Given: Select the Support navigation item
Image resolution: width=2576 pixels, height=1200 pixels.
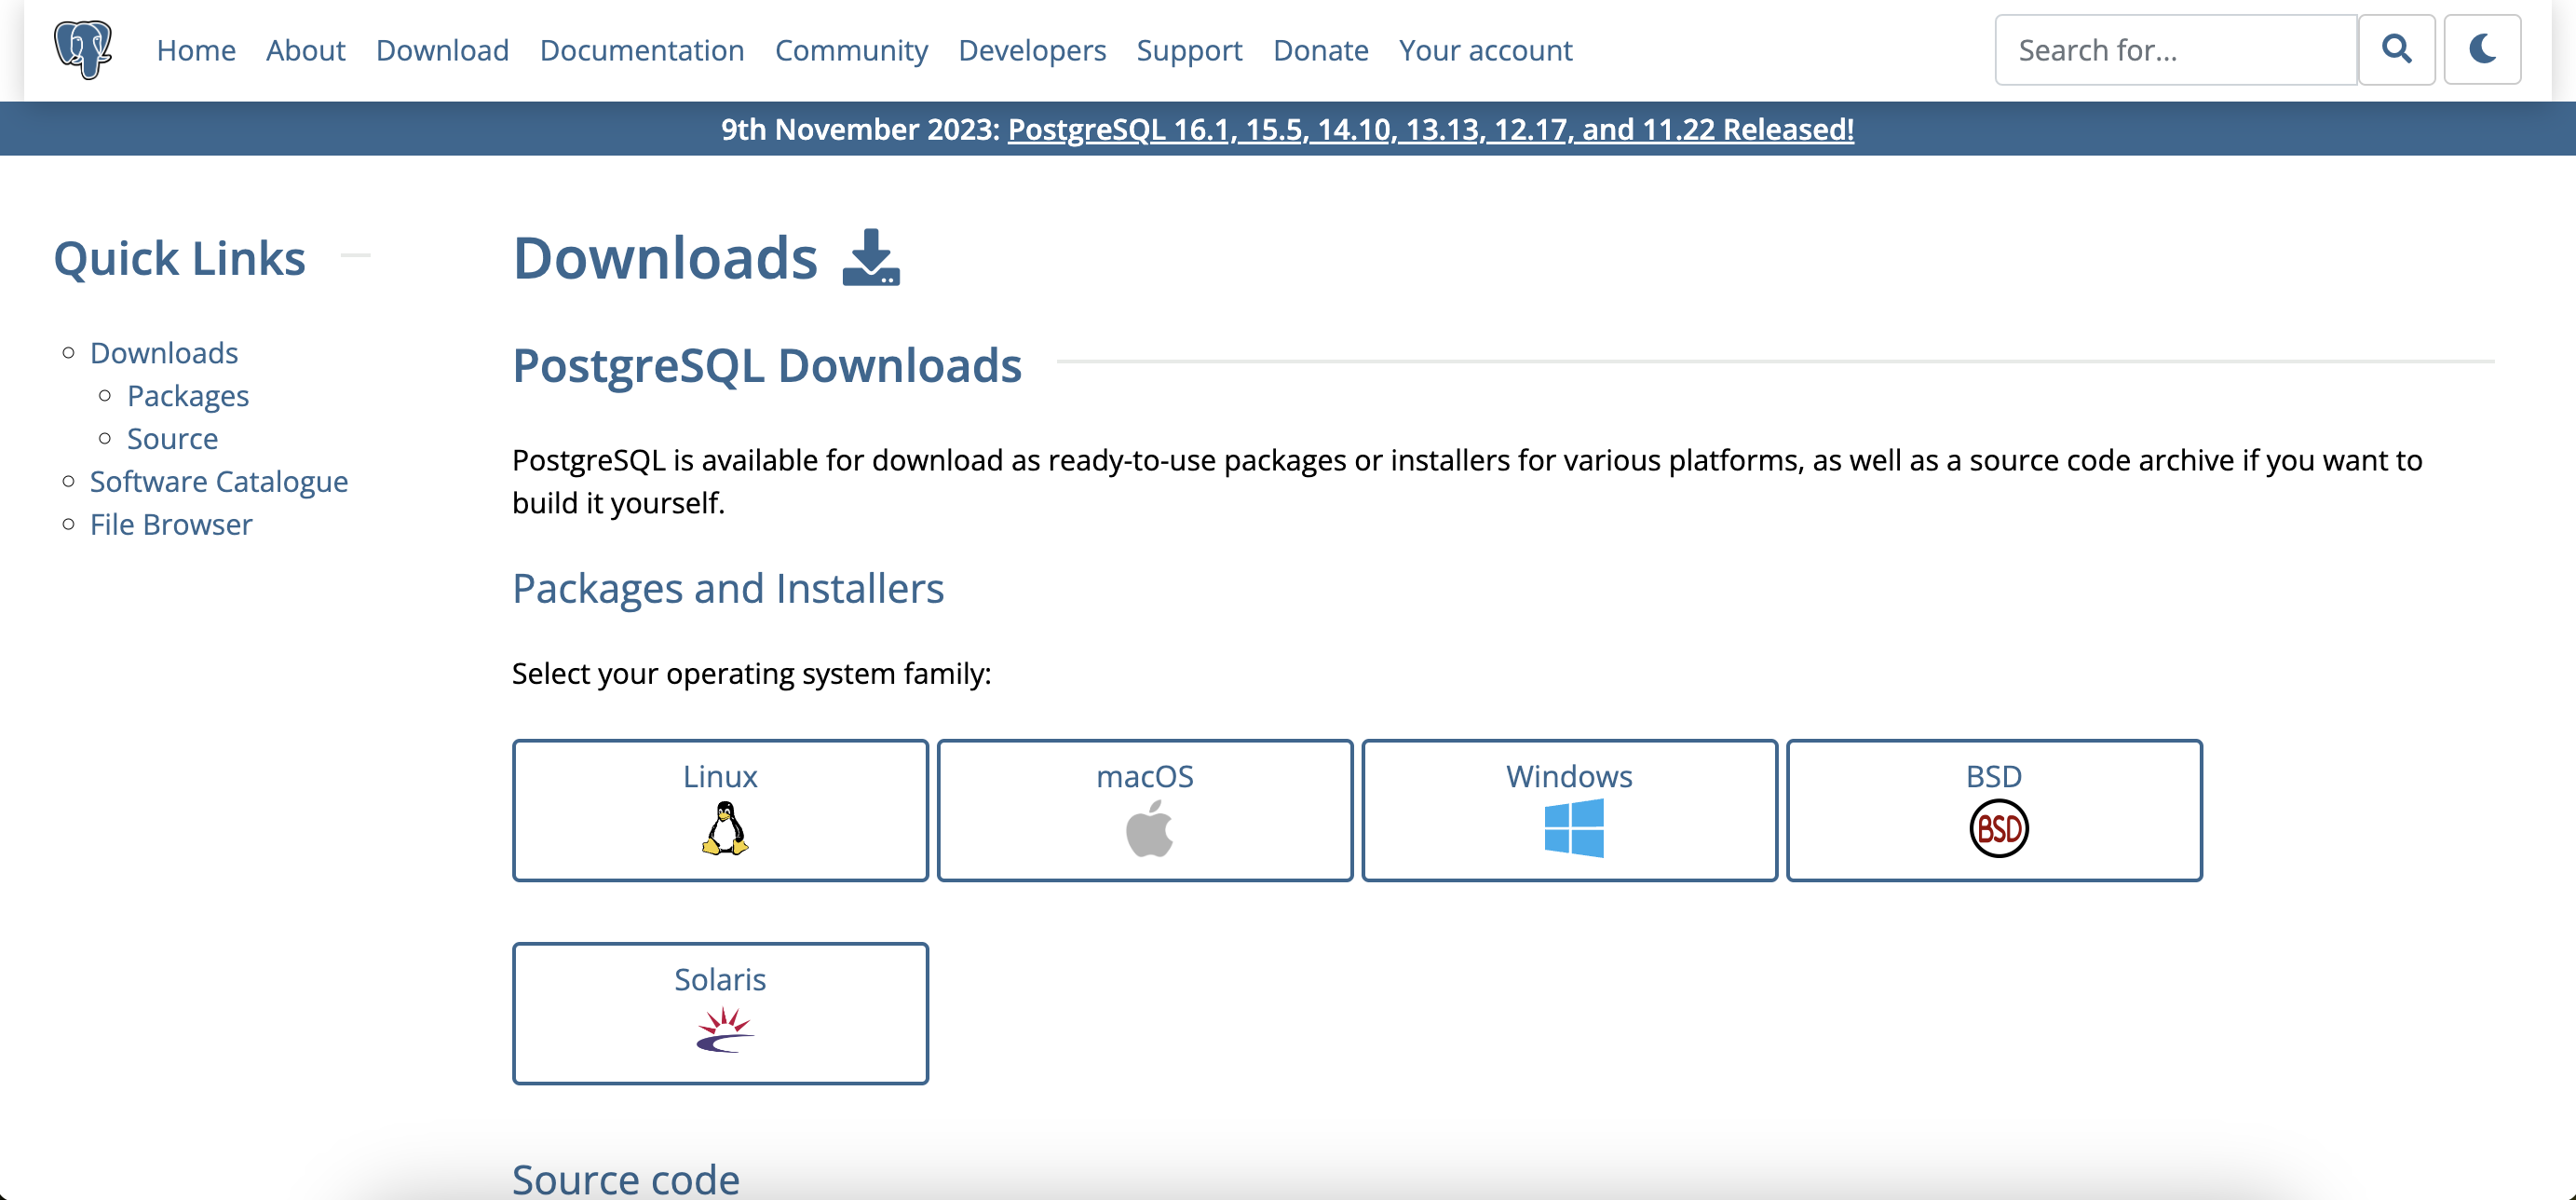Looking at the screenshot, I should [1189, 49].
